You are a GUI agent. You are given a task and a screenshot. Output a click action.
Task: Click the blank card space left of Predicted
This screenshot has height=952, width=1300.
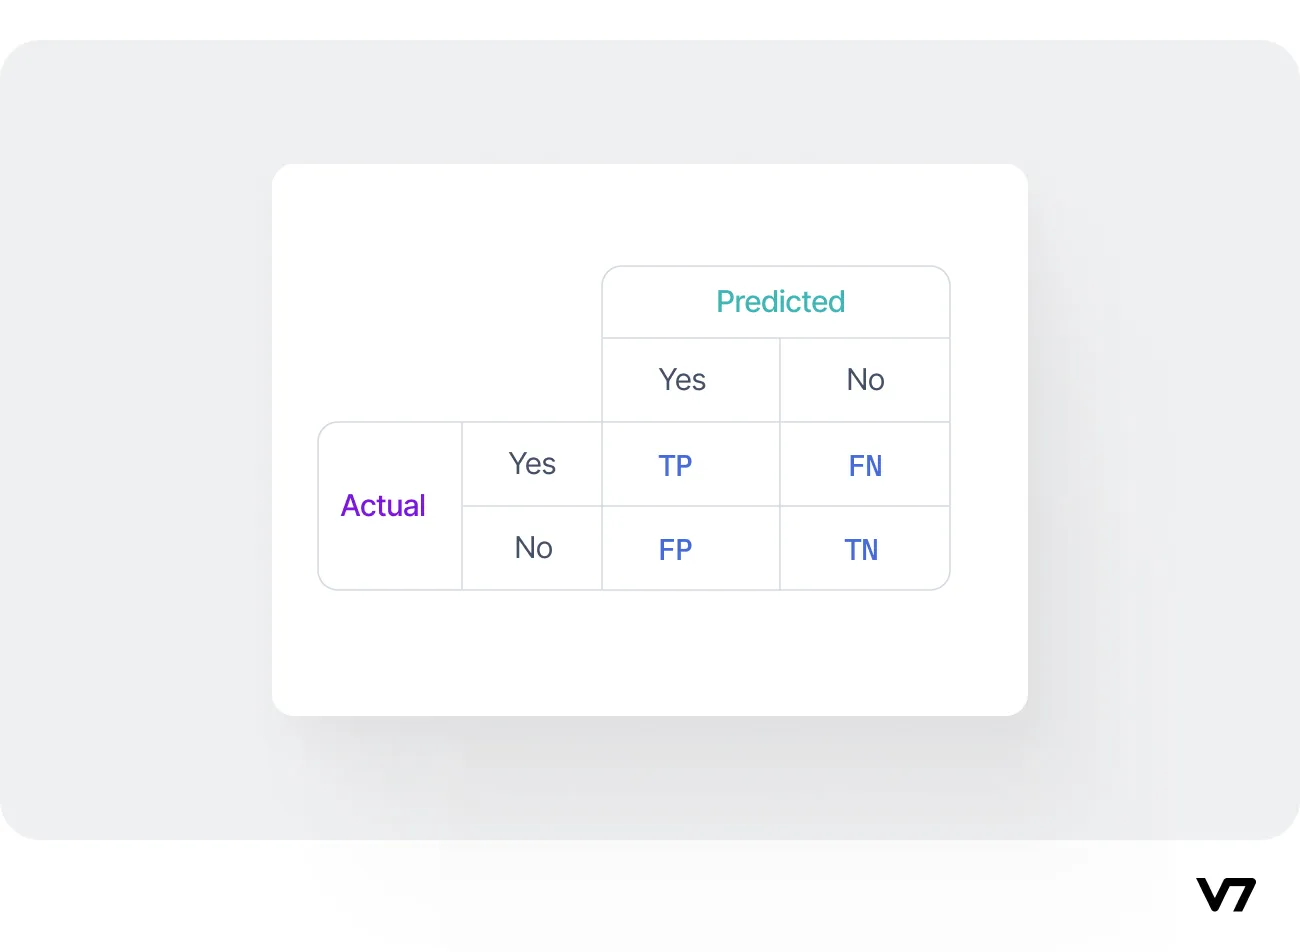pos(436,300)
